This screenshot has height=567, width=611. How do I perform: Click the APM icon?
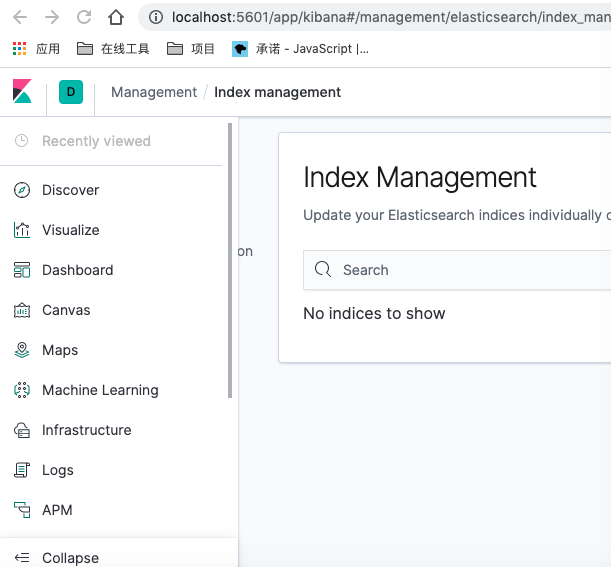[x=22, y=510]
